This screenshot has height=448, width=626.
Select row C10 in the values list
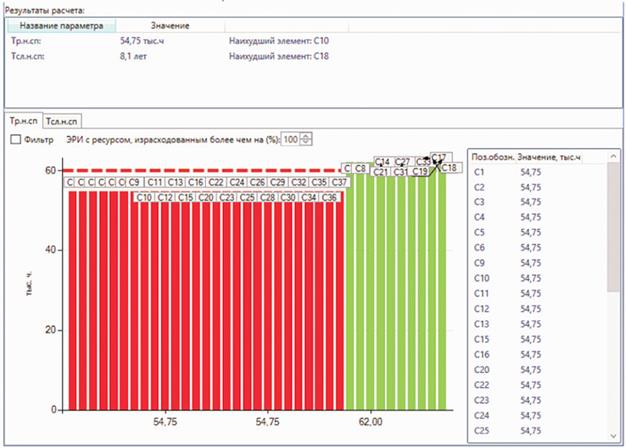pyautogui.click(x=480, y=277)
